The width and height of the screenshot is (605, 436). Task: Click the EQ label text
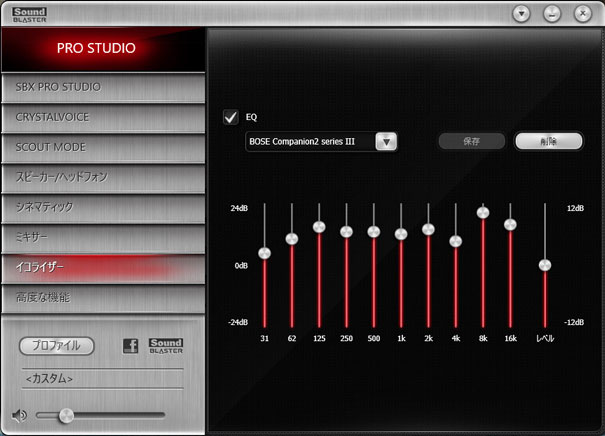click(x=251, y=117)
